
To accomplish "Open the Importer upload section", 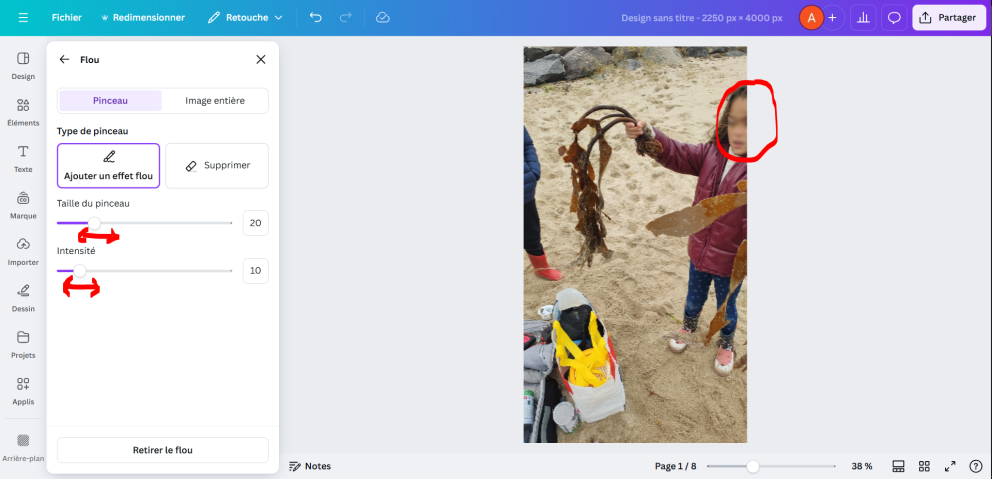I will click(x=23, y=250).
